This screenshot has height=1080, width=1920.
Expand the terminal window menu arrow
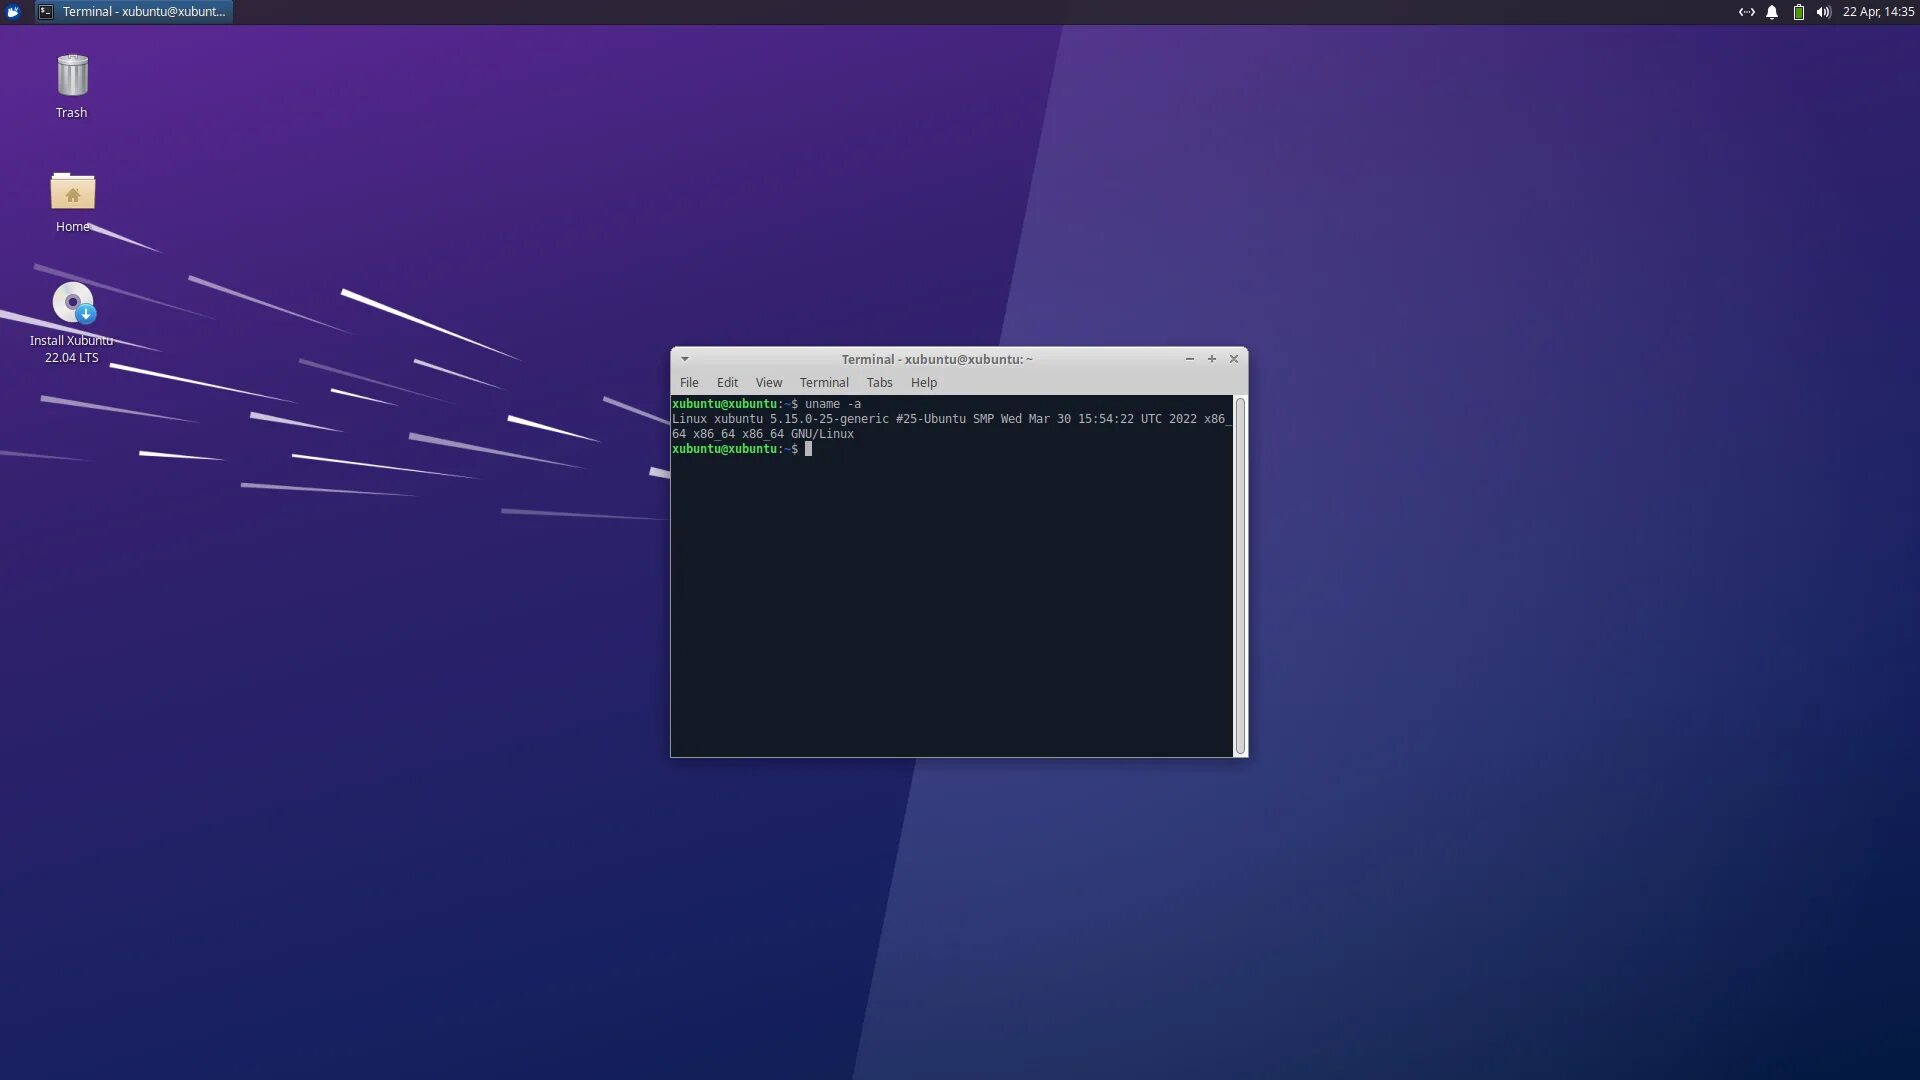[x=685, y=359]
